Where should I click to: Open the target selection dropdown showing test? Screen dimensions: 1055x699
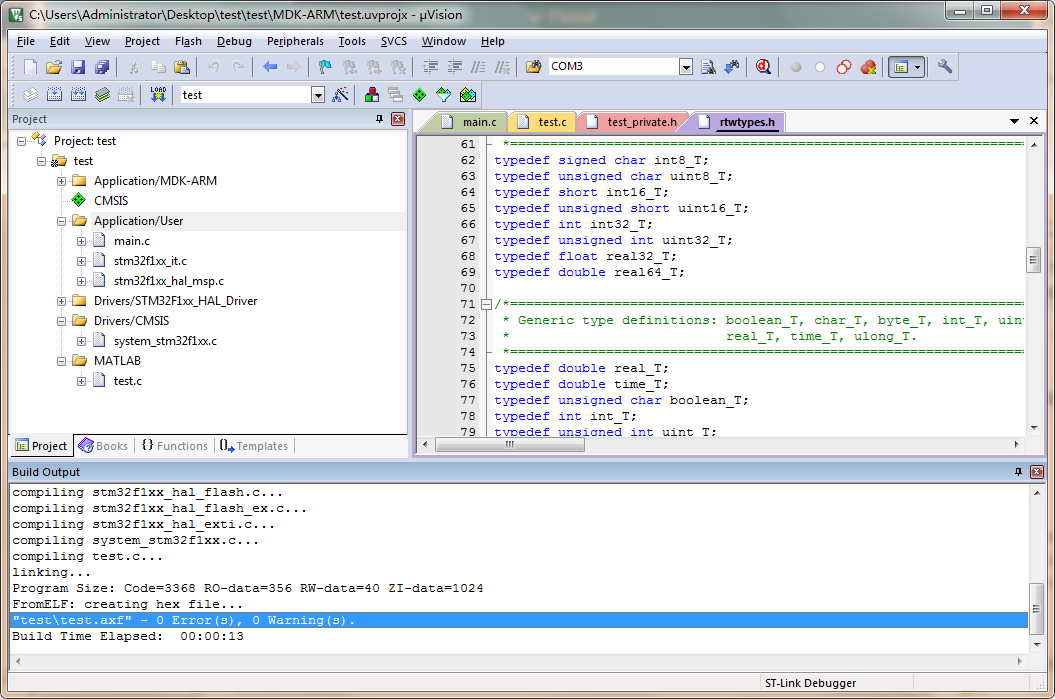coord(318,95)
